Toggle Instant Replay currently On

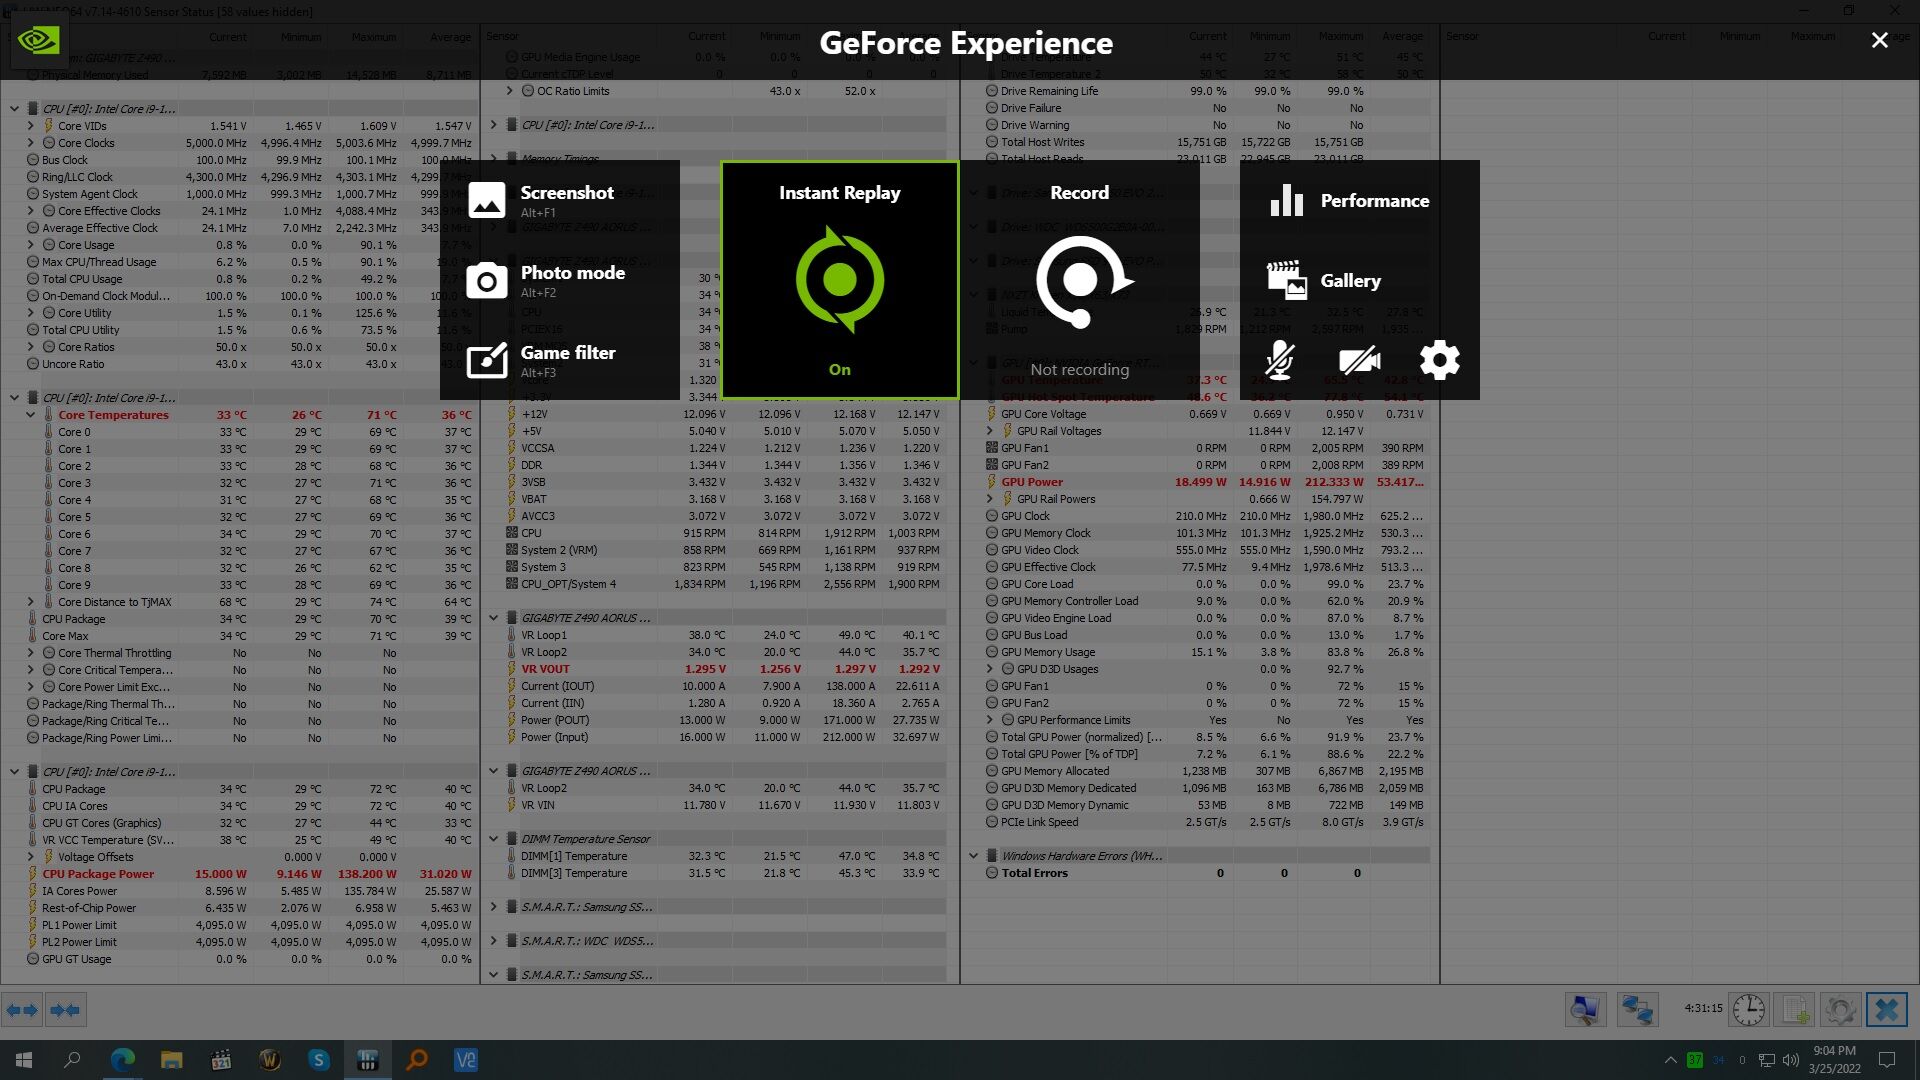point(840,280)
